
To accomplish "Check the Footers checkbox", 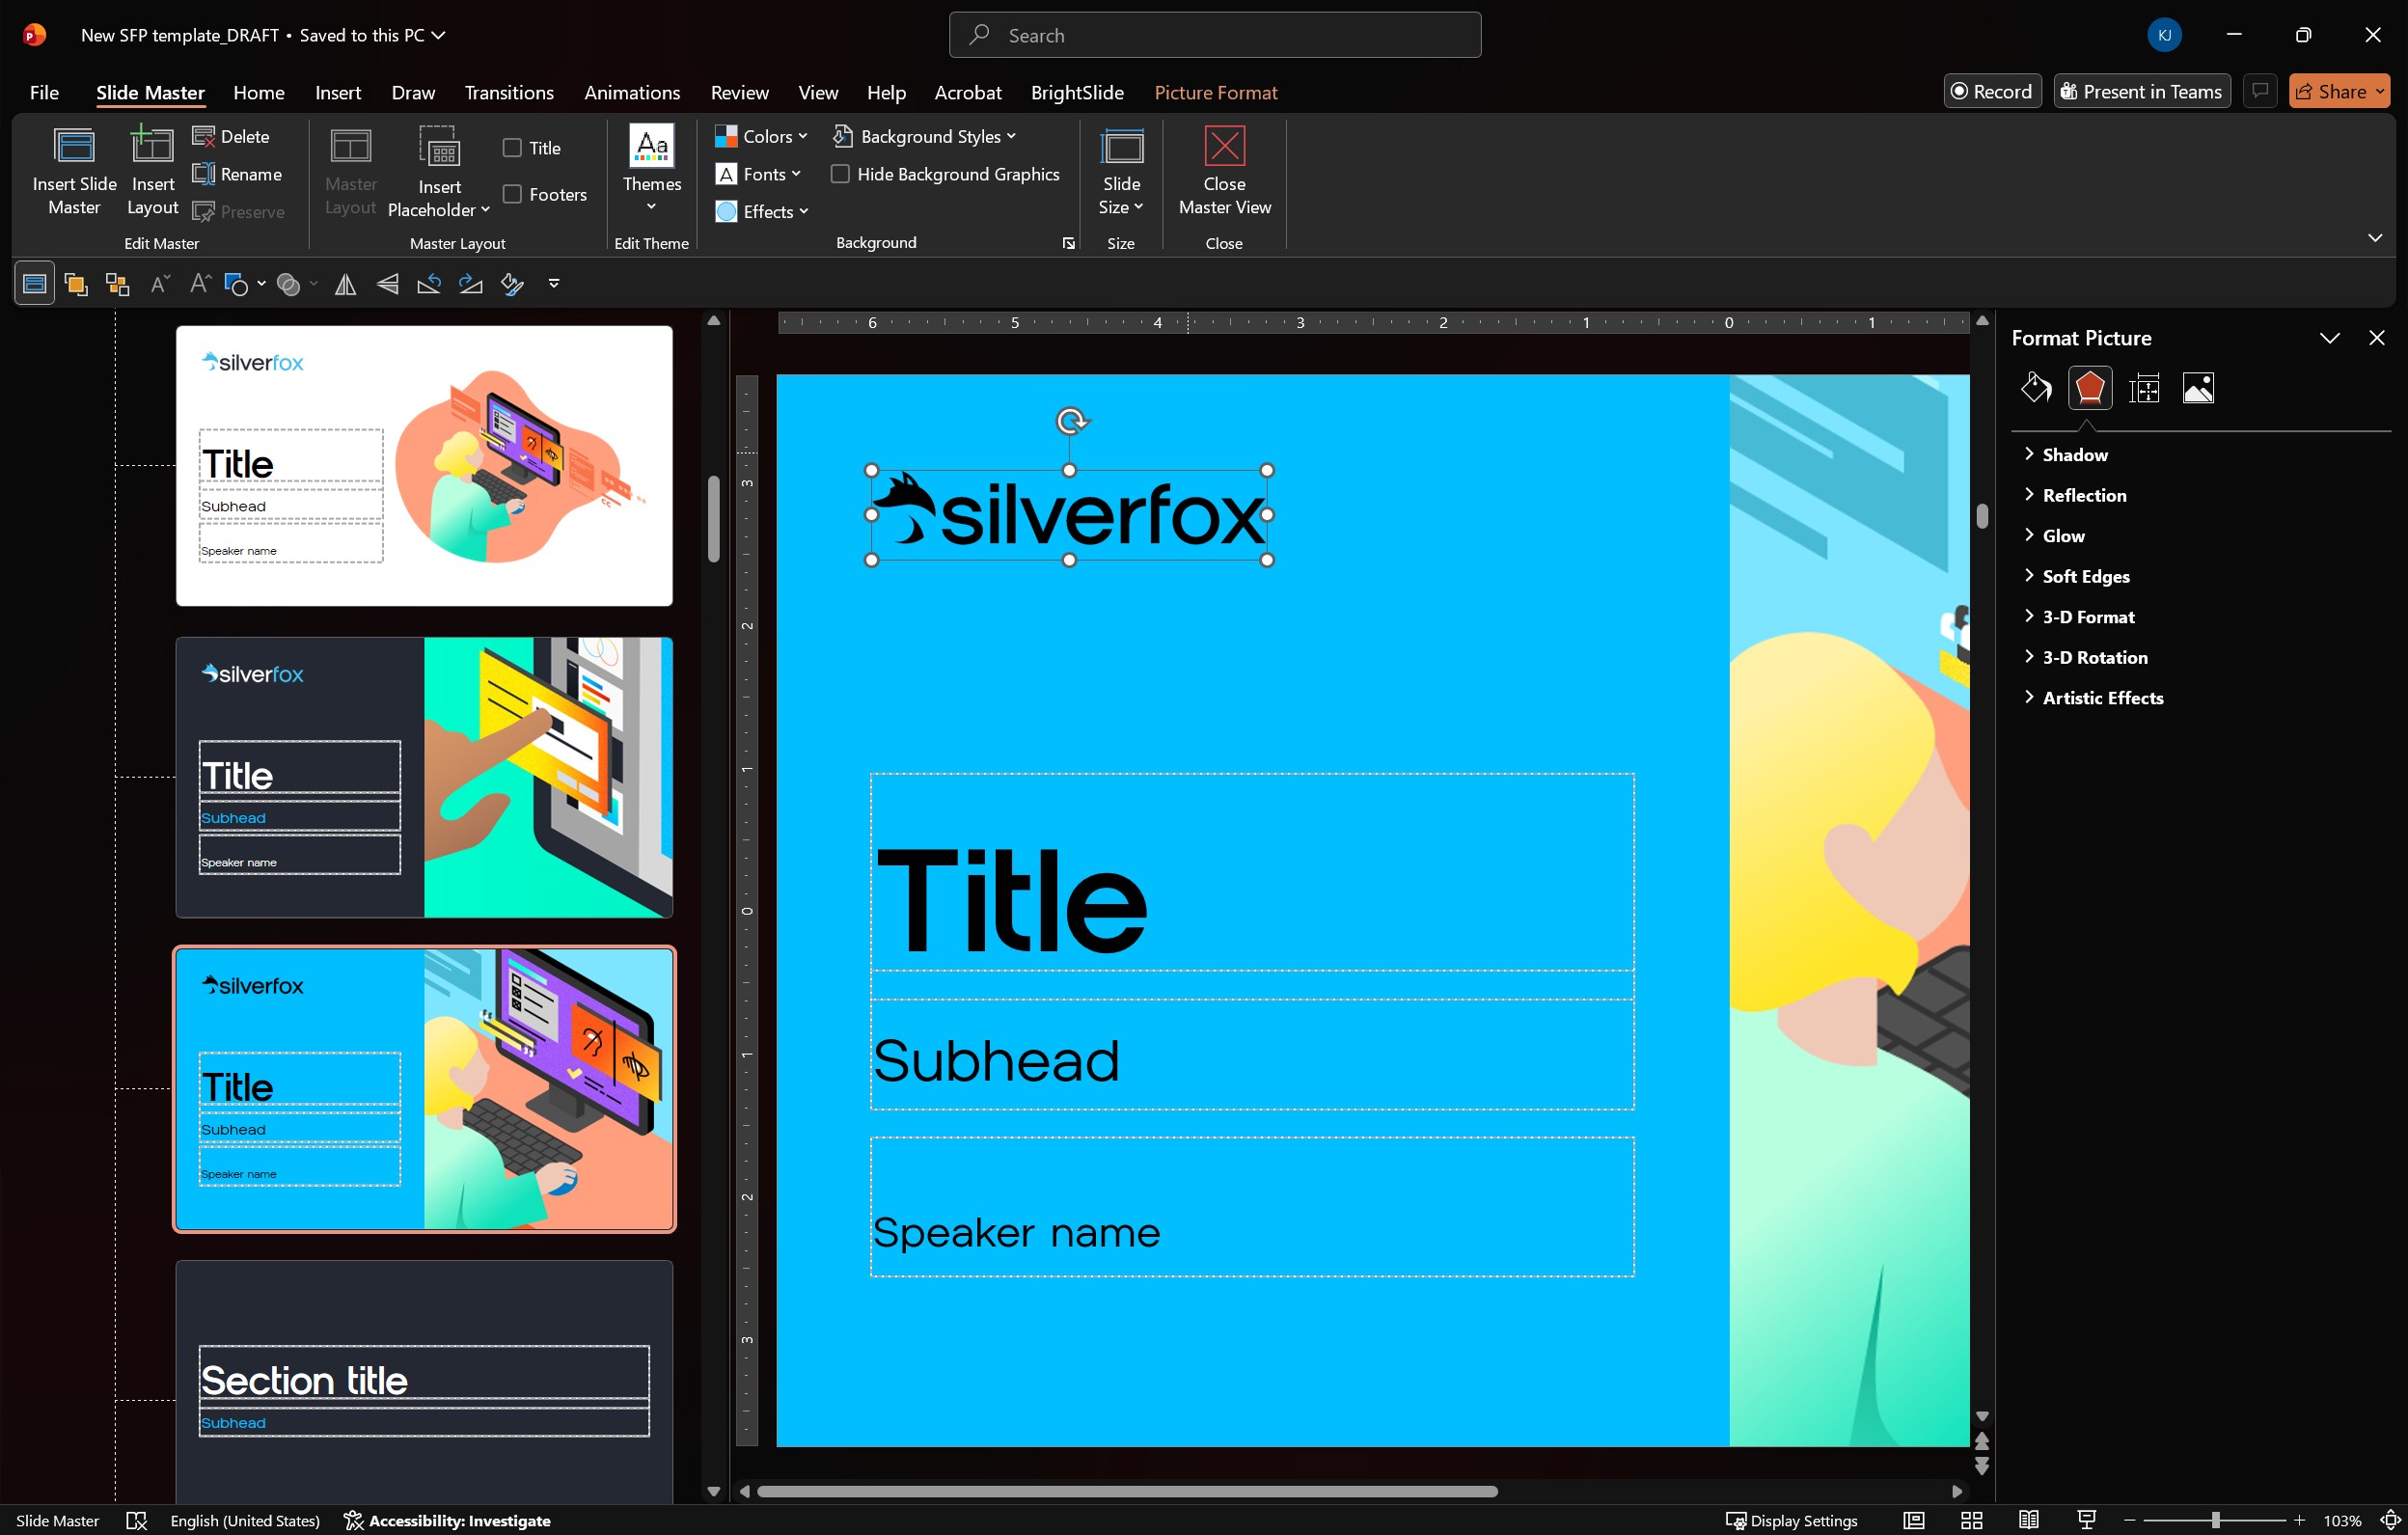I will [x=512, y=194].
